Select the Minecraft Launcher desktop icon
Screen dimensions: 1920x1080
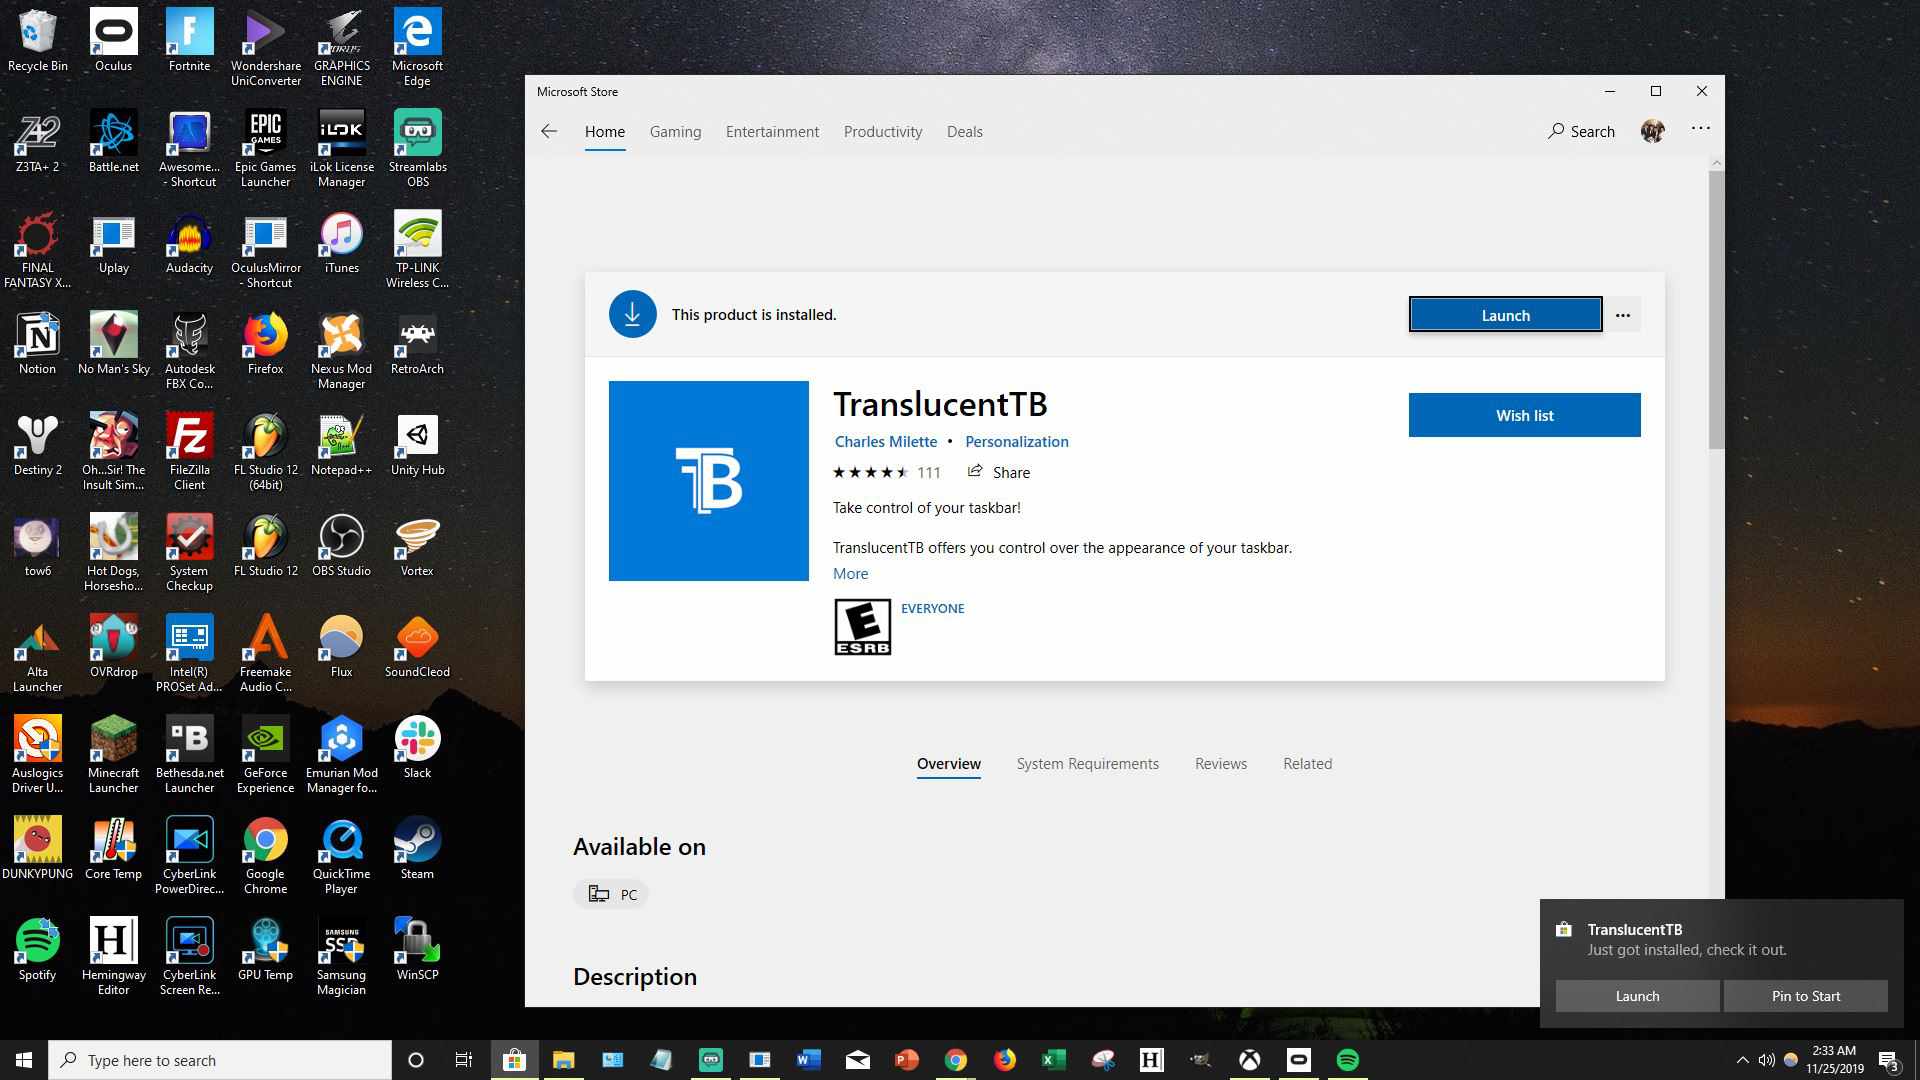[113, 755]
